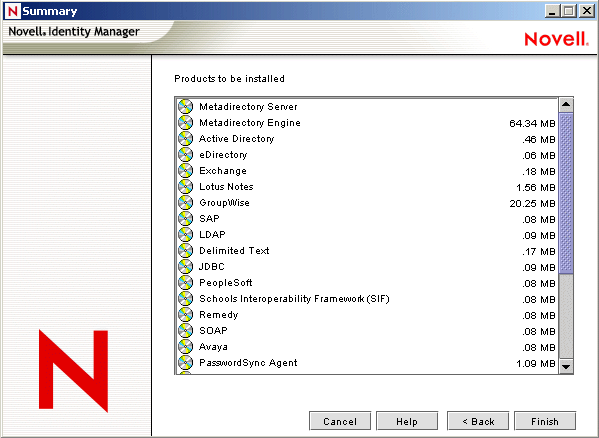Click the disc icon beside Schools Interoperability Framework
This screenshot has width=599, height=438.
coord(186,299)
